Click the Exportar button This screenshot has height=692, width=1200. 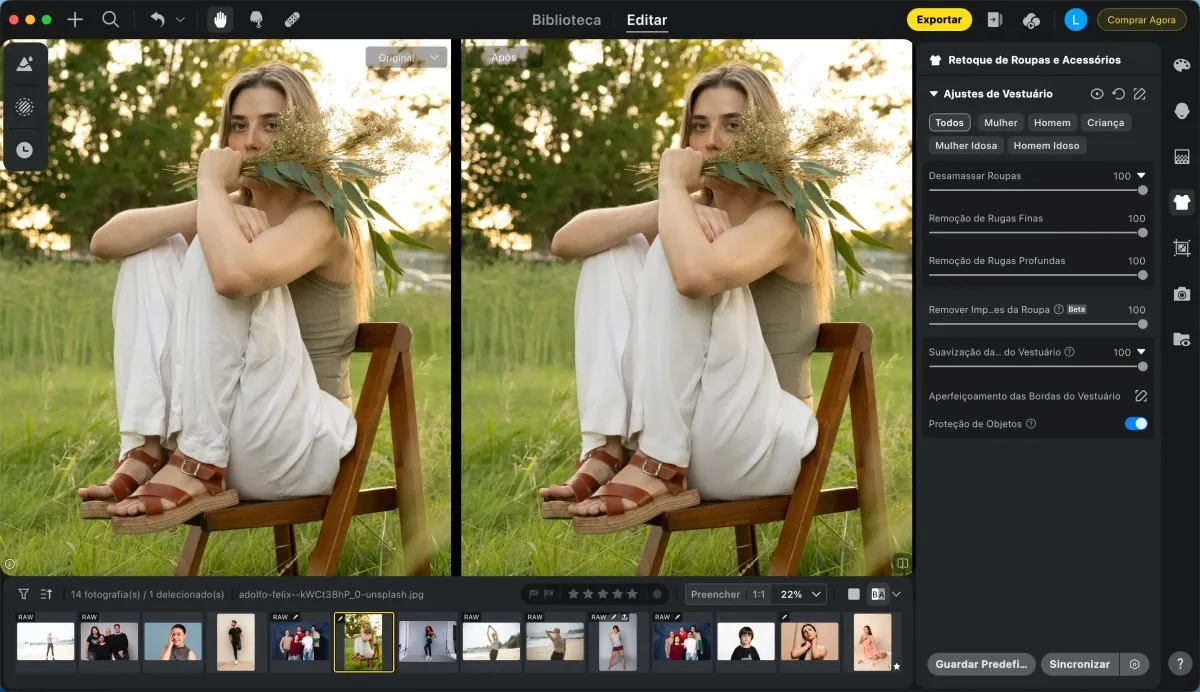pos(939,19)
